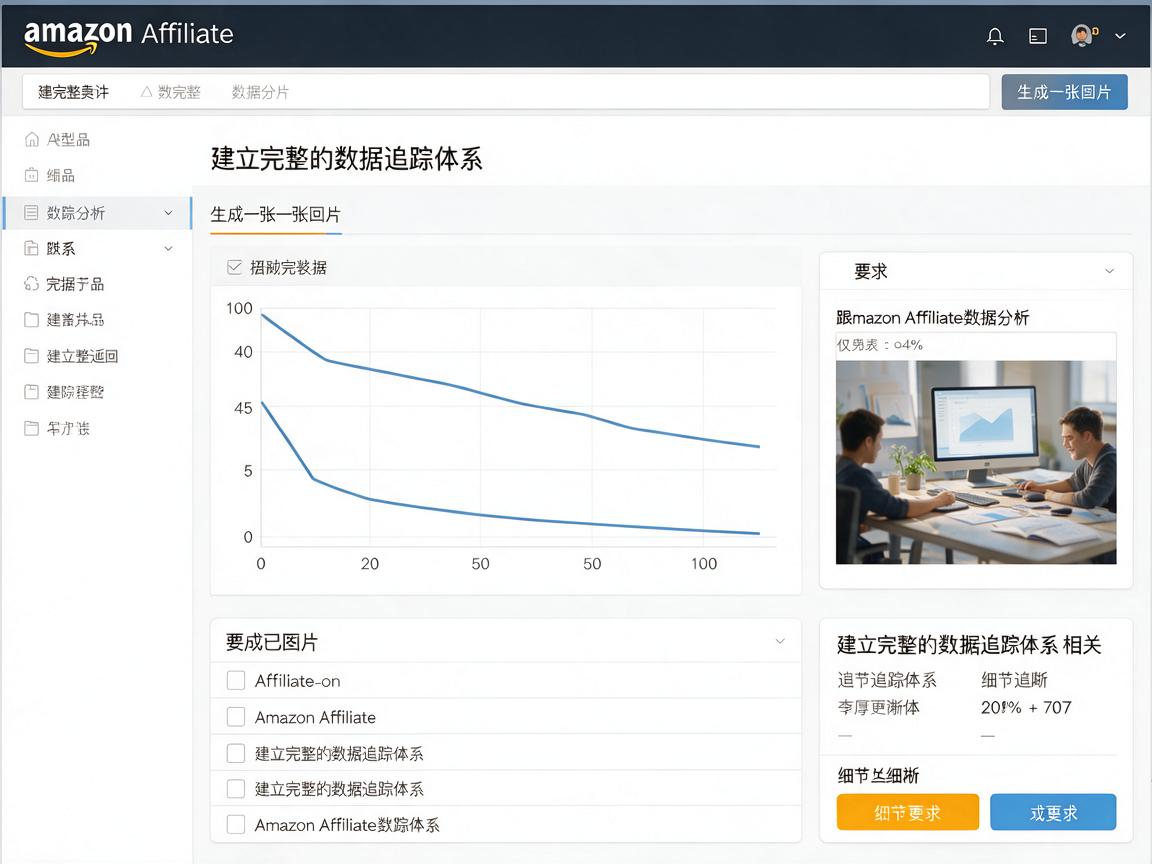This screenshot has width=1152, height=864.
Task: Click the 仅男表：04% text
Action: [x=879, y=345]
